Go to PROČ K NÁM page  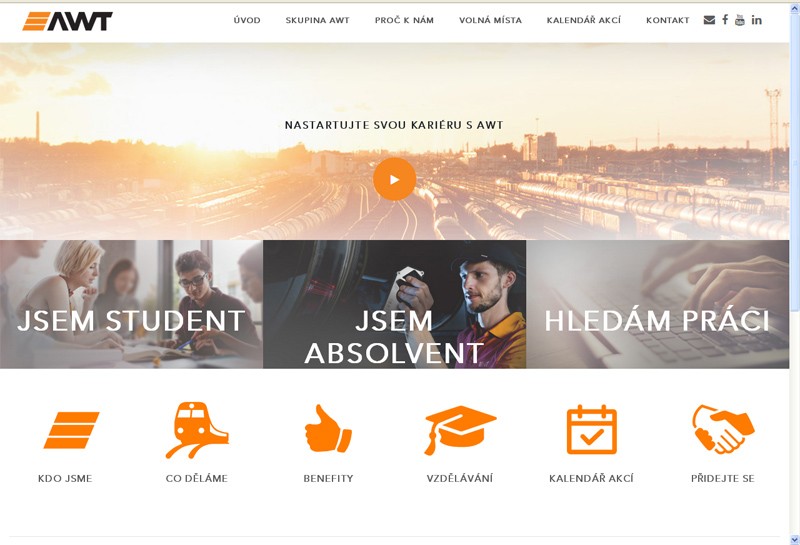click(x=404, y=20)
